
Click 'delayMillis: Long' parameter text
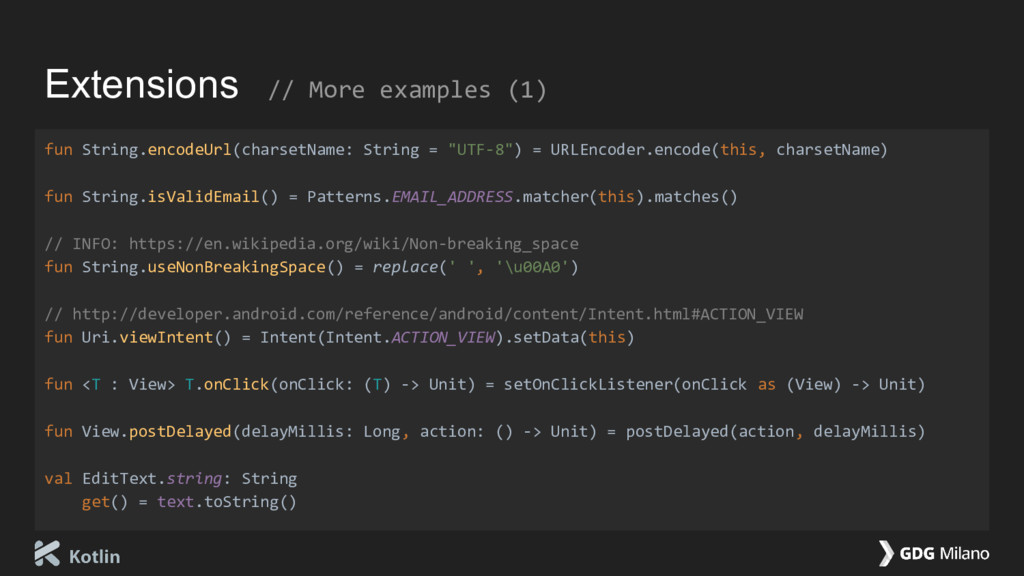pos(321,432)
